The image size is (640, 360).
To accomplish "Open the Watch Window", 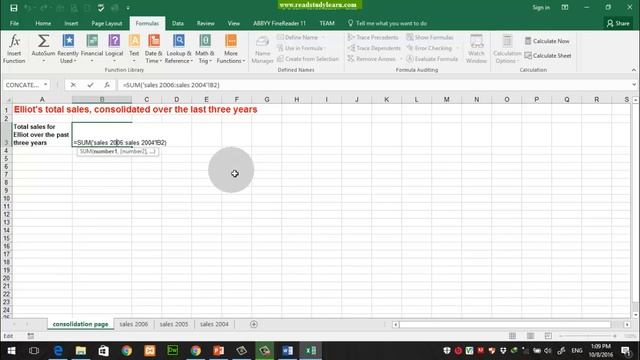I will click(476, 49).
